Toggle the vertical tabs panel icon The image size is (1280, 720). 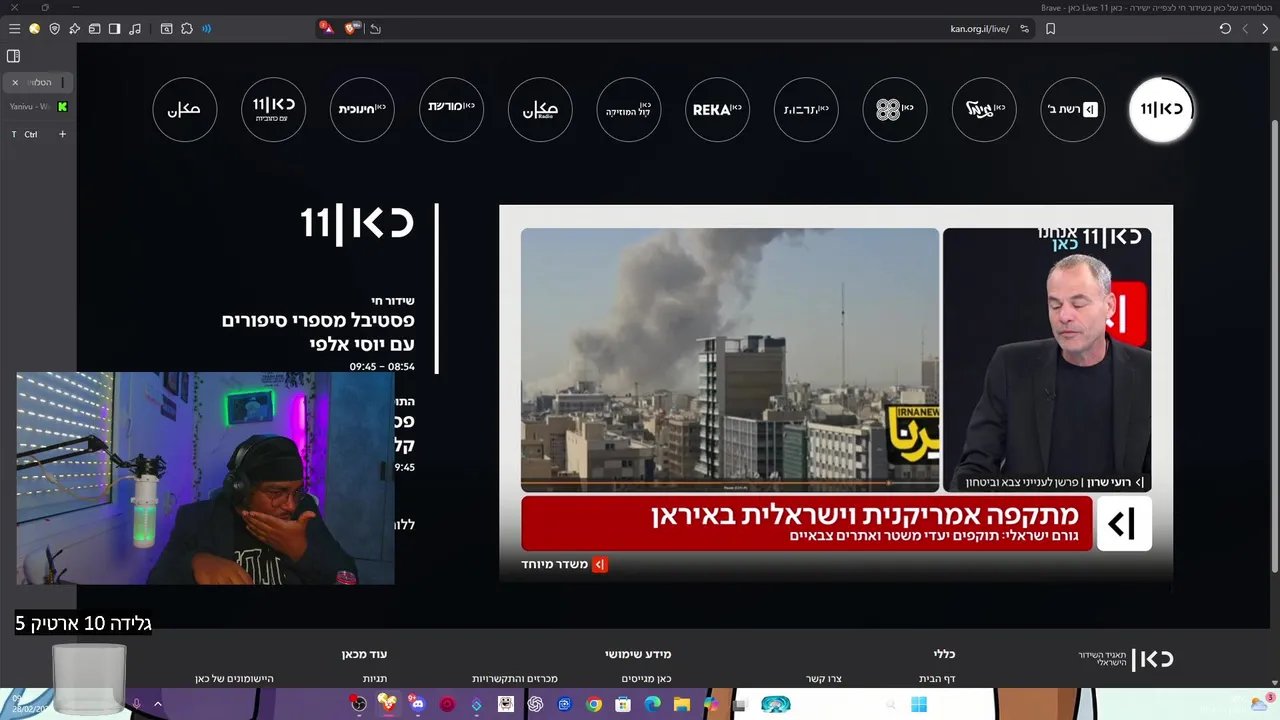[13, 56]
